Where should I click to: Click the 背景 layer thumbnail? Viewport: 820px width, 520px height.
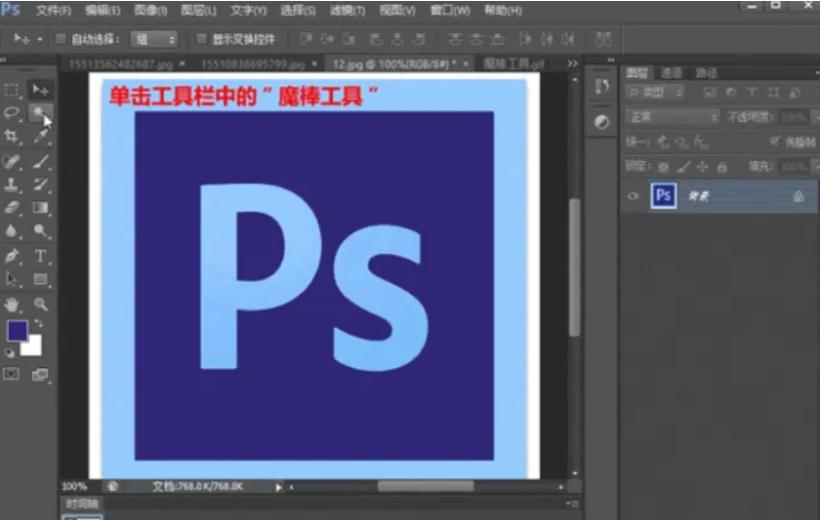pos(663,196)
